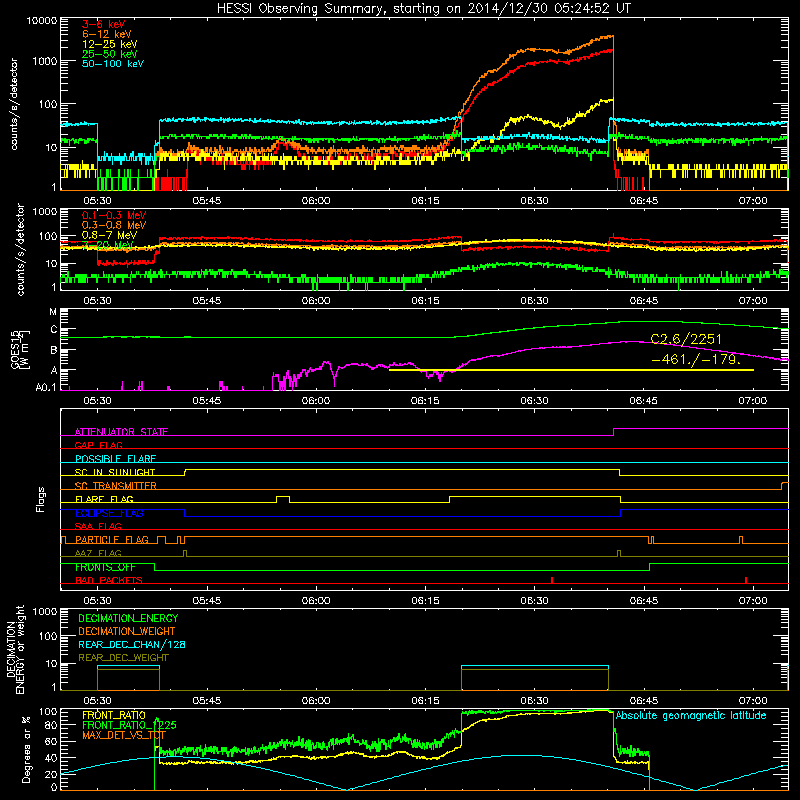800x800 pixels.
Task: Click the 0.1-0.3 MeV legend label
Action: (x=114, y=215)
